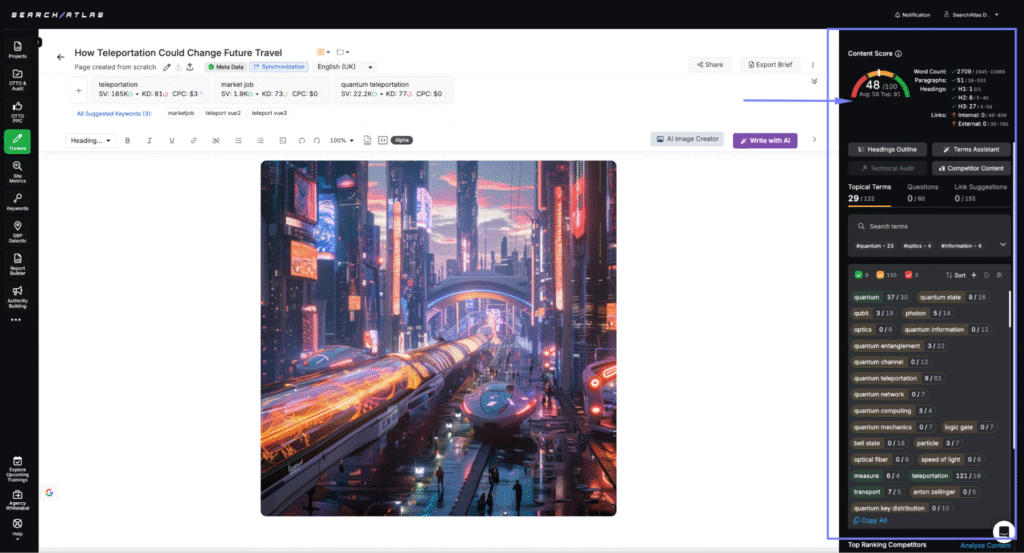The width and height of the screenshot is (1024, 553).
Task: Open Keywords sidebar tool
Action: (x=18, y=202)
